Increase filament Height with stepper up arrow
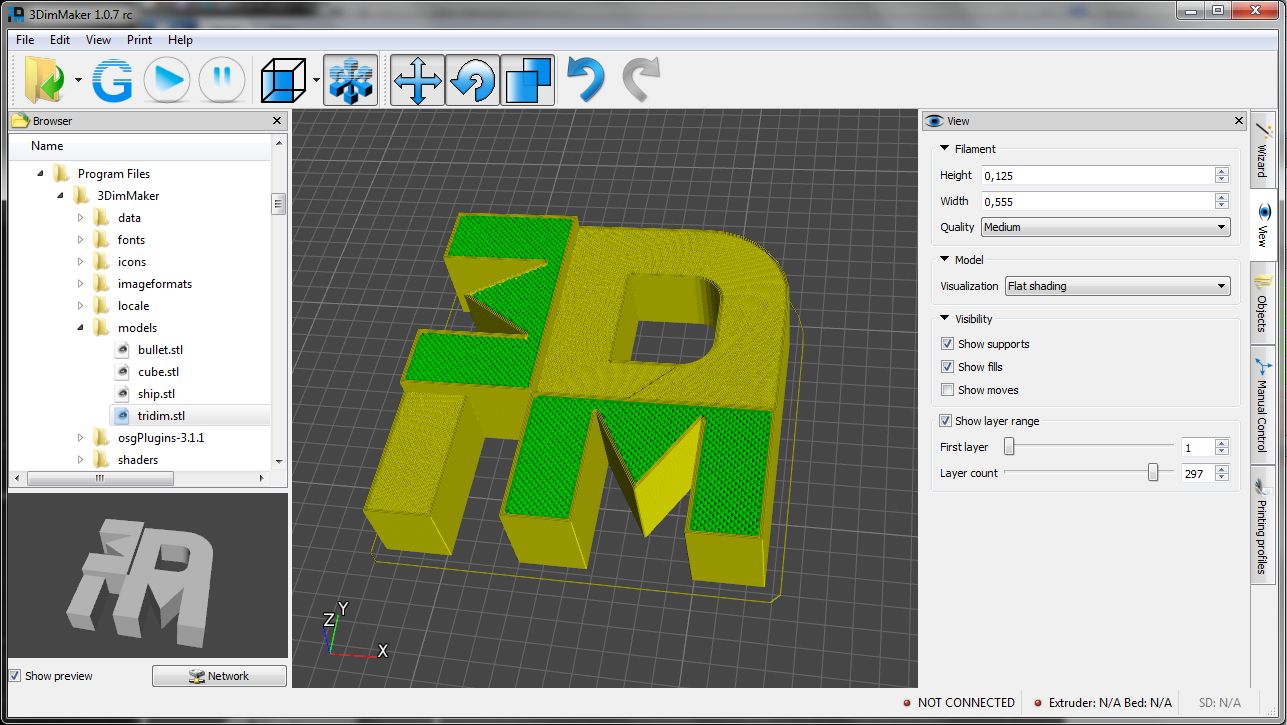 [x=1222, y=170]
